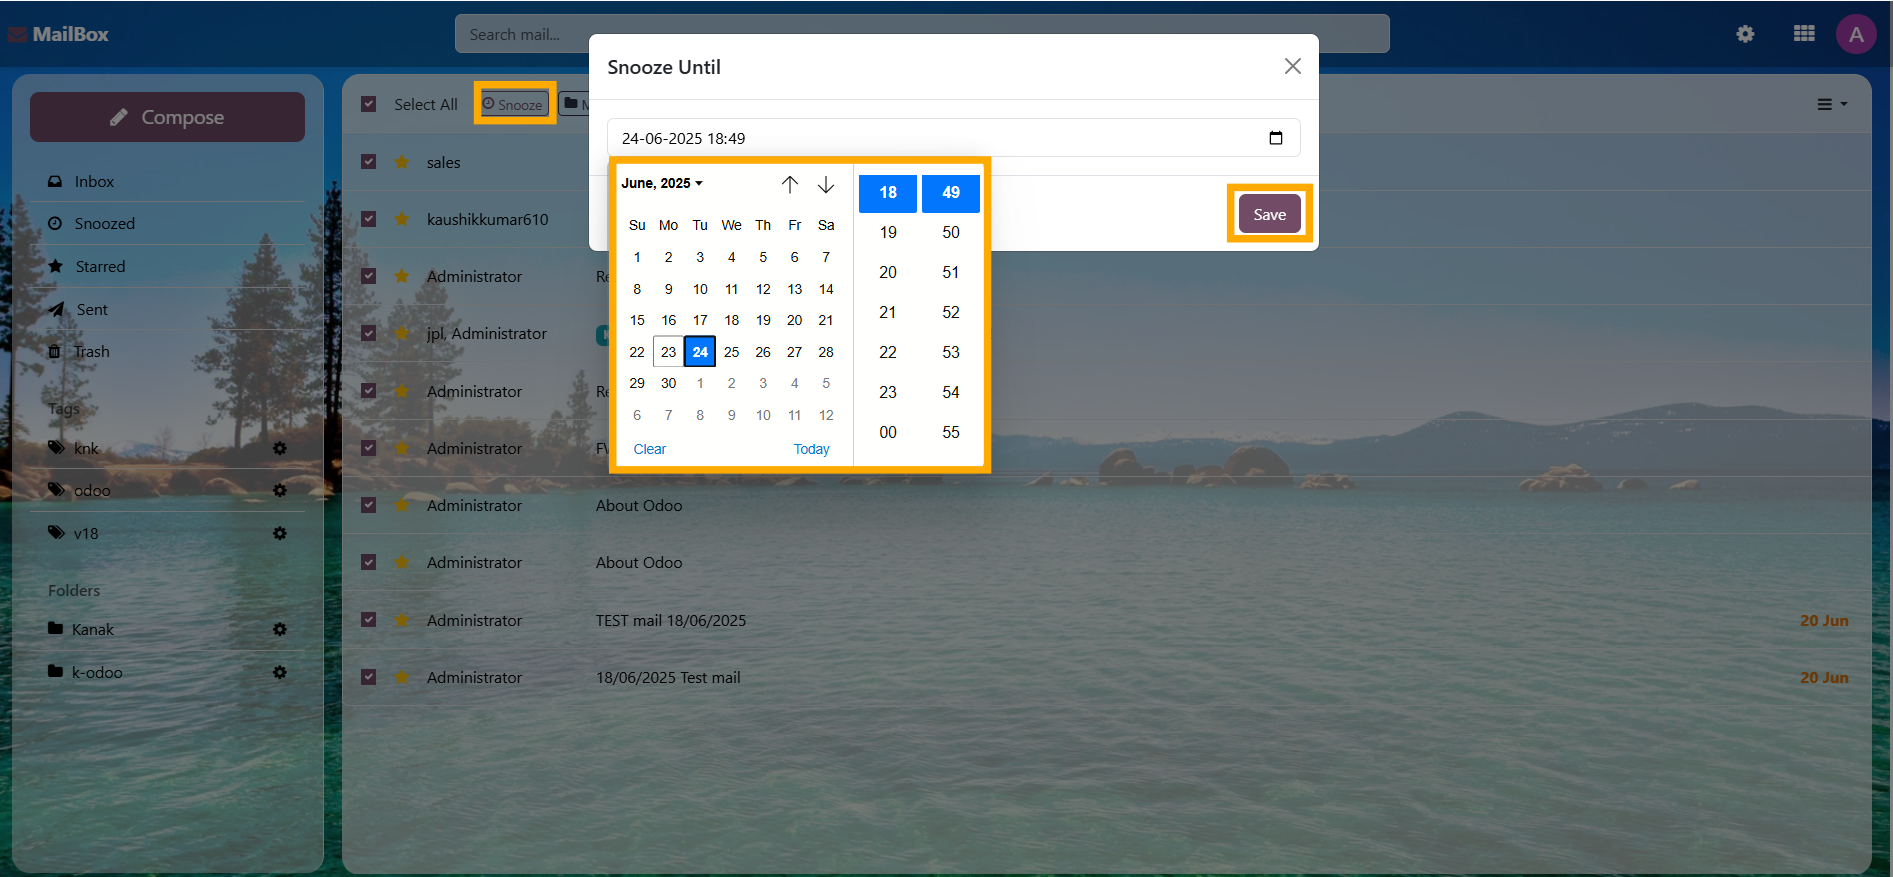Open user avatar A menu
This screenshot has height=877, width=1893.
click(1856, 34)
